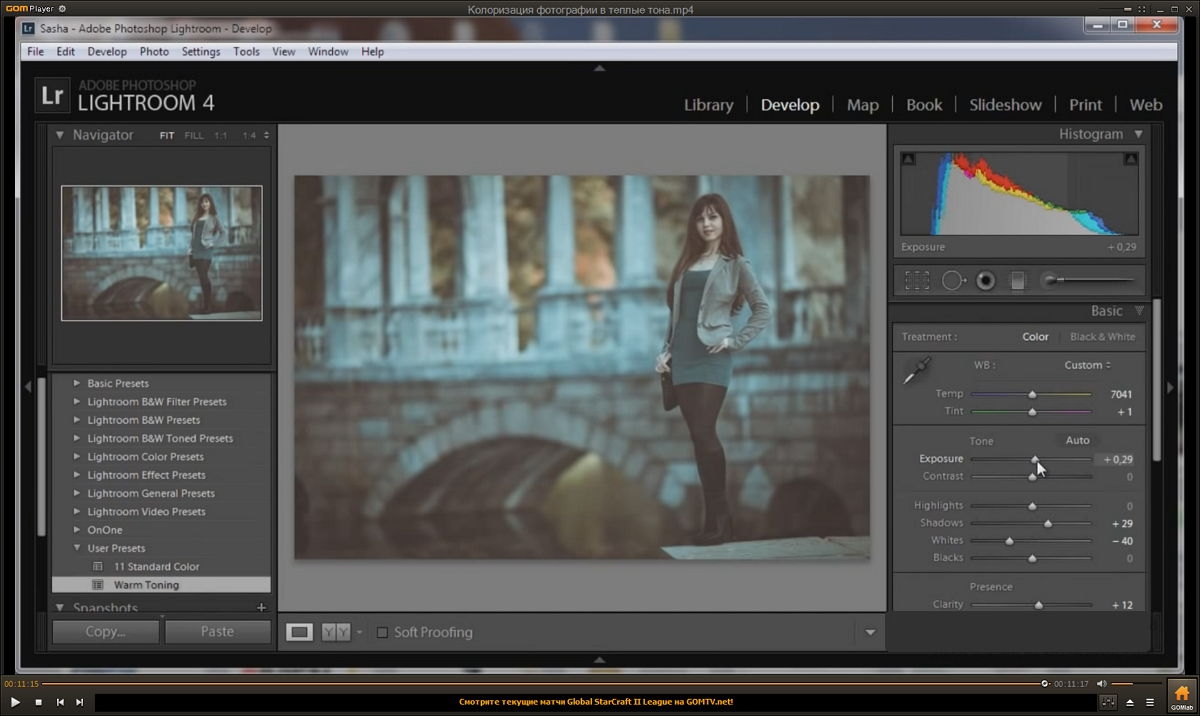This screenshot has width=1200, height=716.
Task: Collapse the Basic panel
Action: [1139, 311]
